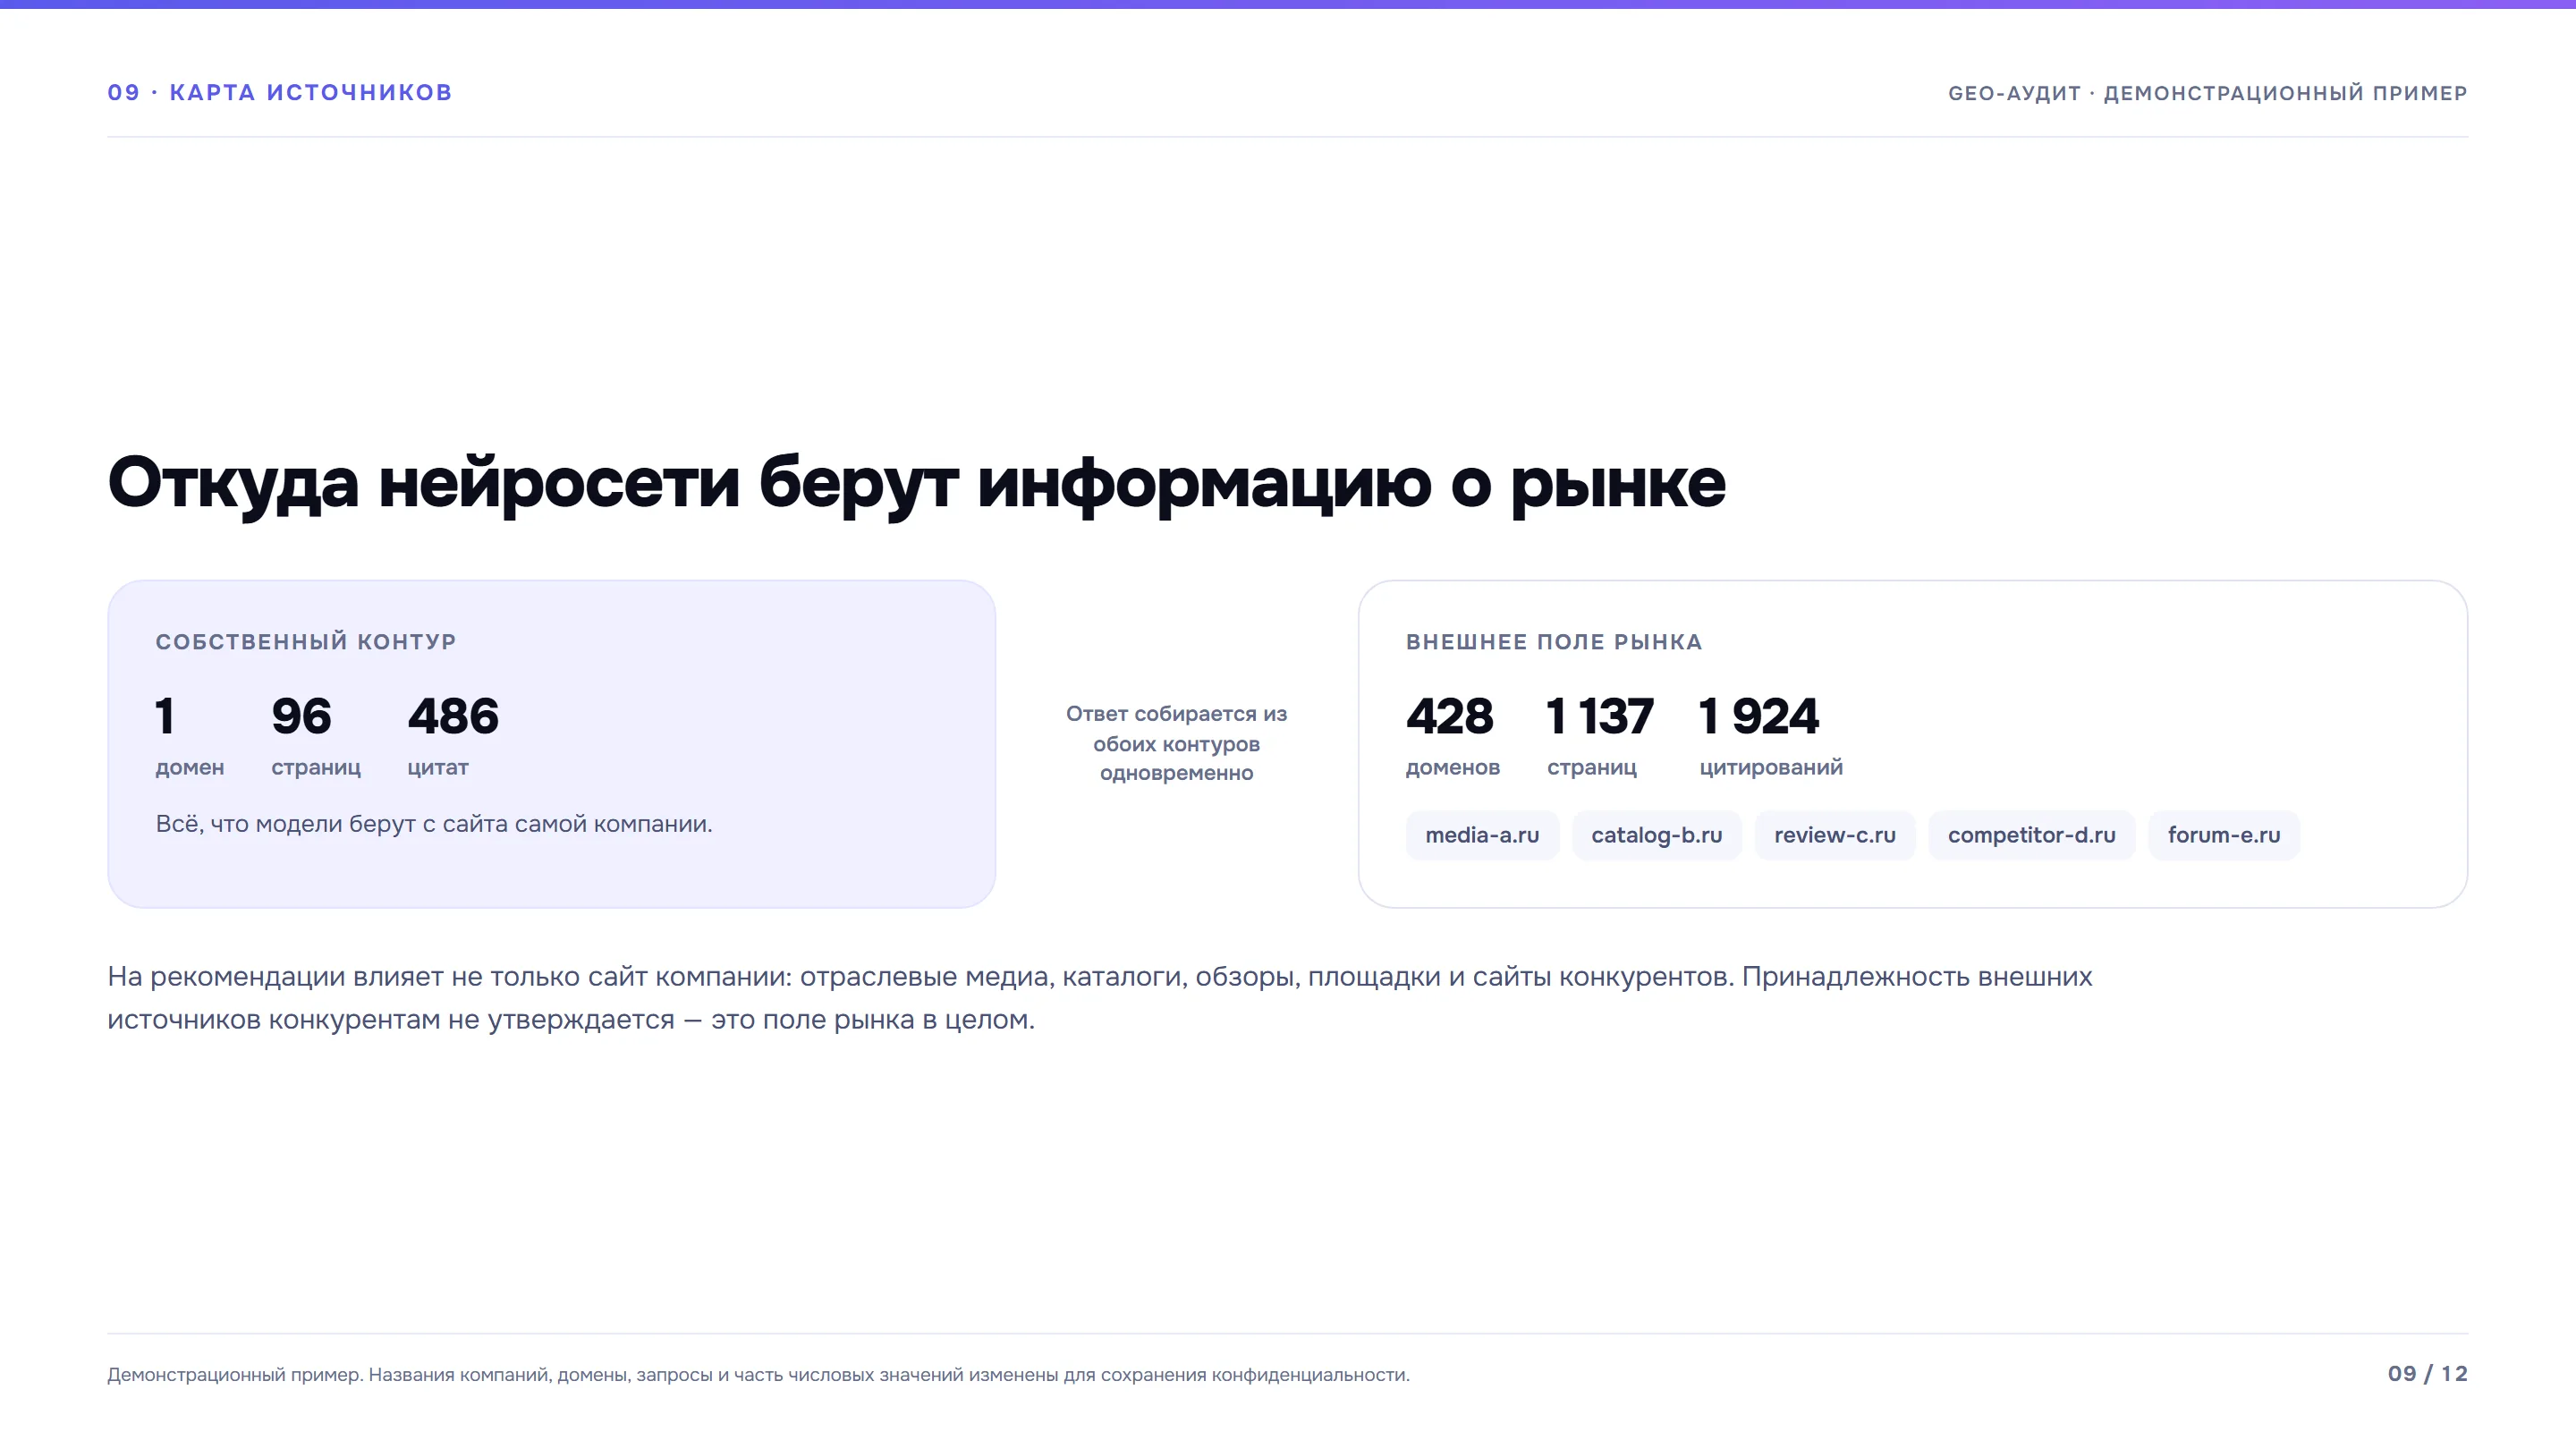Click the 'GEO-АУДИТ · ДЕМОНСТРАЦИОННЫЙ ПРИМЕР' header text
The width and height of the screenshot is (2576, 1449).
click(2207, 93)
